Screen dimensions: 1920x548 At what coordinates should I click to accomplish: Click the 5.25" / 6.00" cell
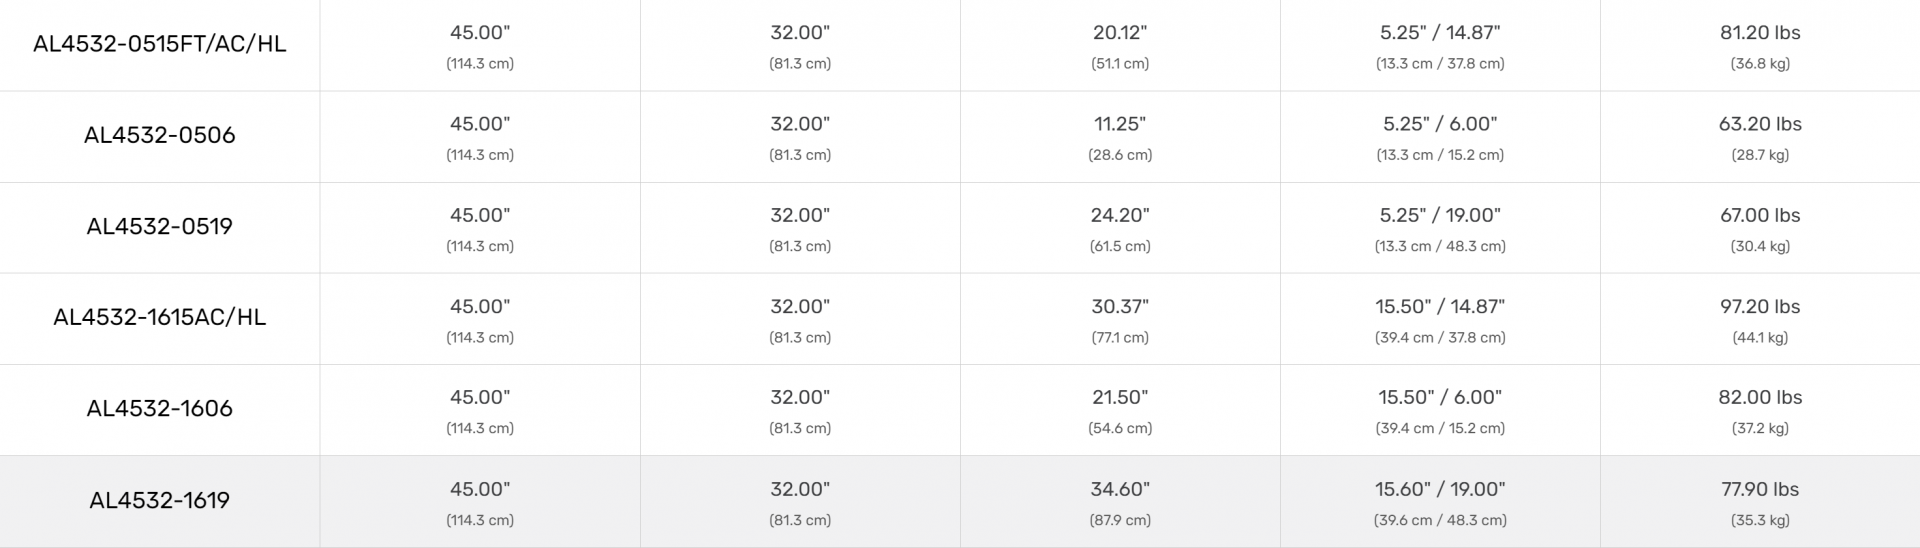1440,124
